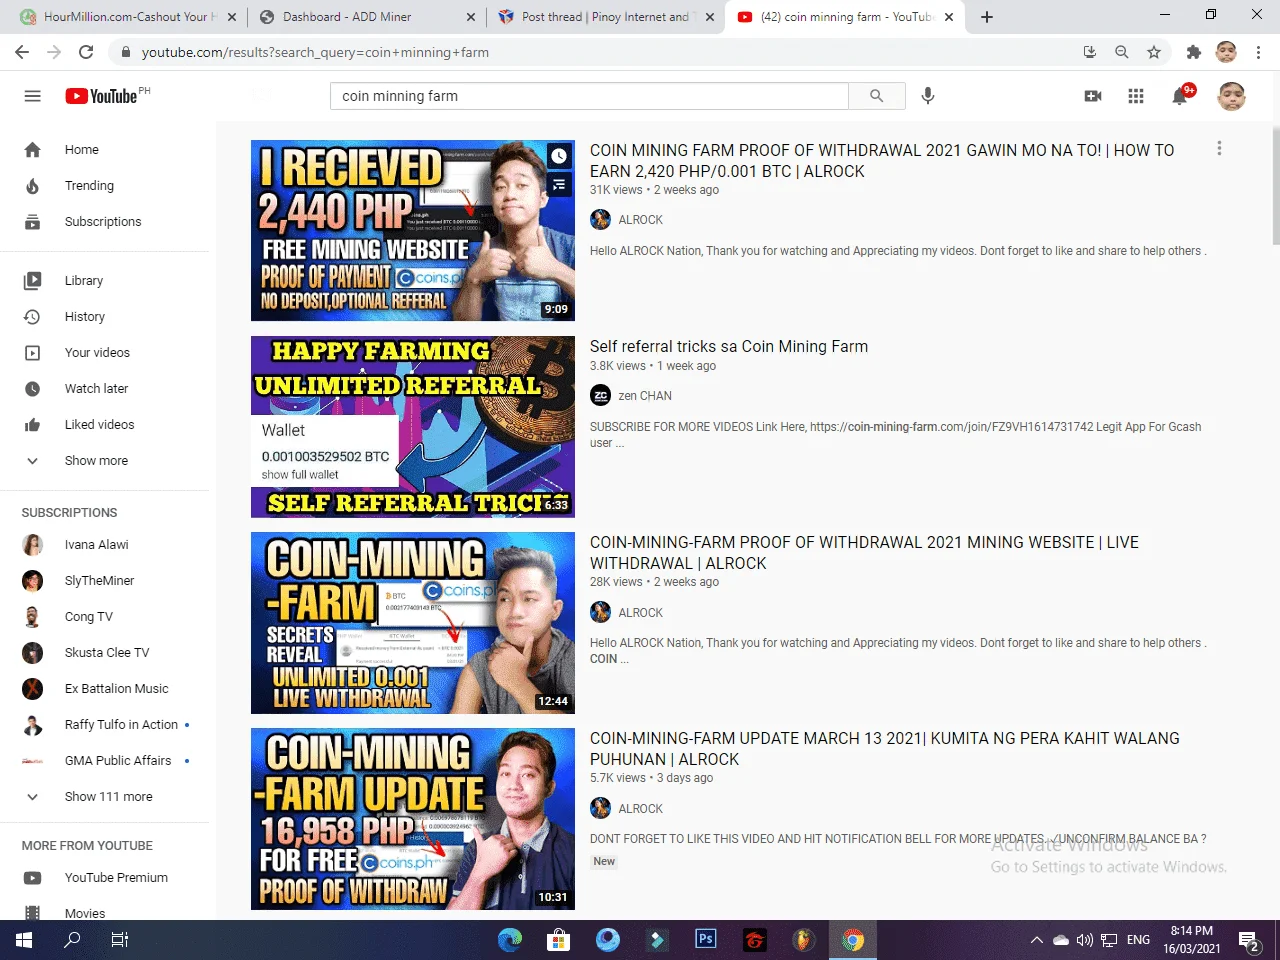Image resolution: width=1280 pixels, height=960 pixels.
Task: Play the HAPPY FARMING UNLIMITED REFERRAL thumbnail
Action: point(413,427)
